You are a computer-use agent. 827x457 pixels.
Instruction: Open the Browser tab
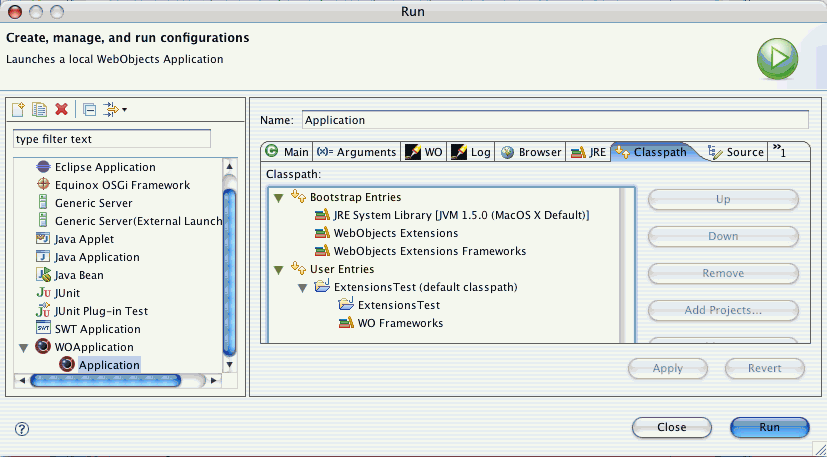pyautogui.click(x=530, y=151)
